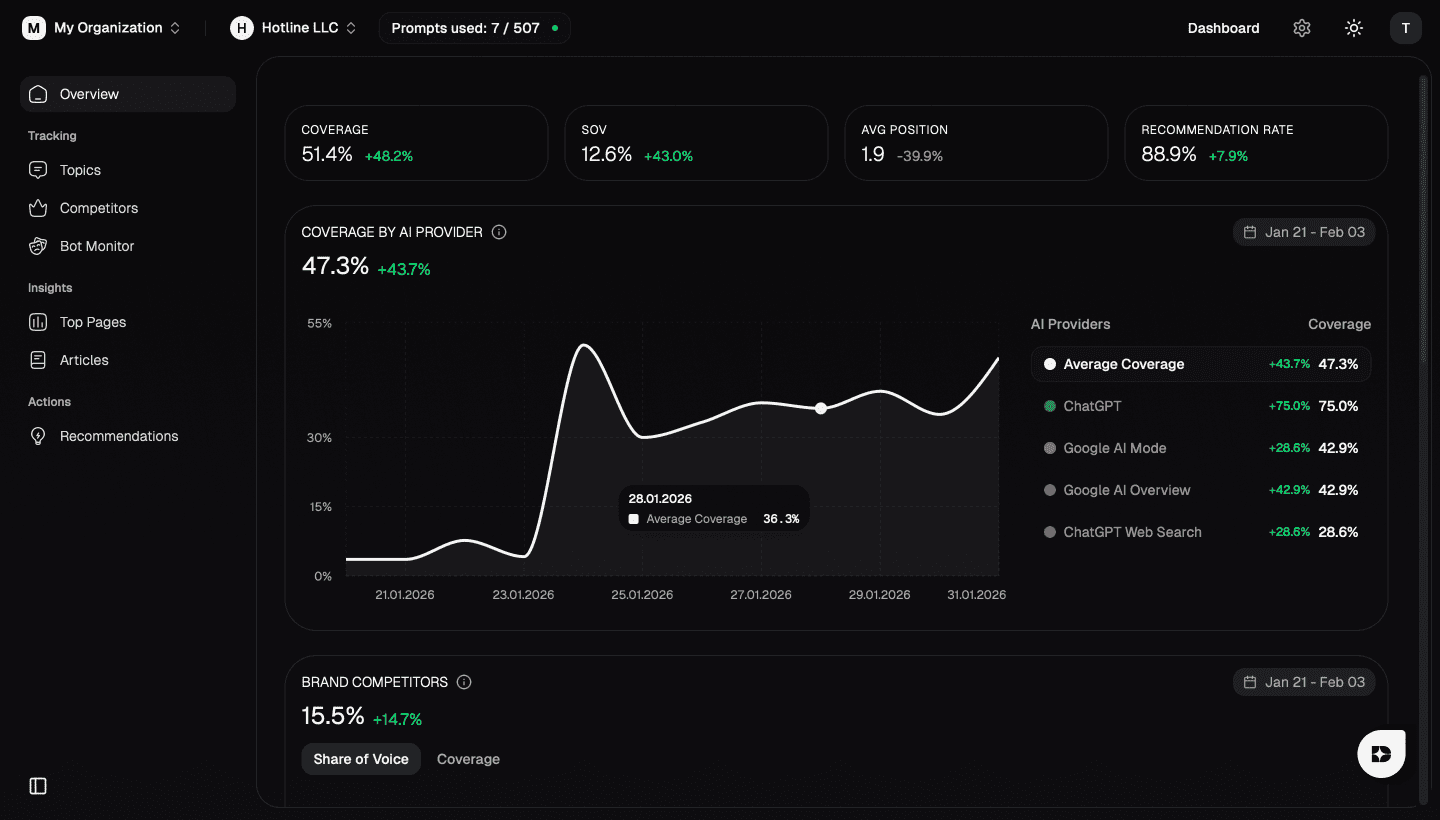Image resolution: width=1440 pixels, height=820 pixels.
Task: Click the highlighted data point on the coverage chart
Action: (x=821, y=408)
